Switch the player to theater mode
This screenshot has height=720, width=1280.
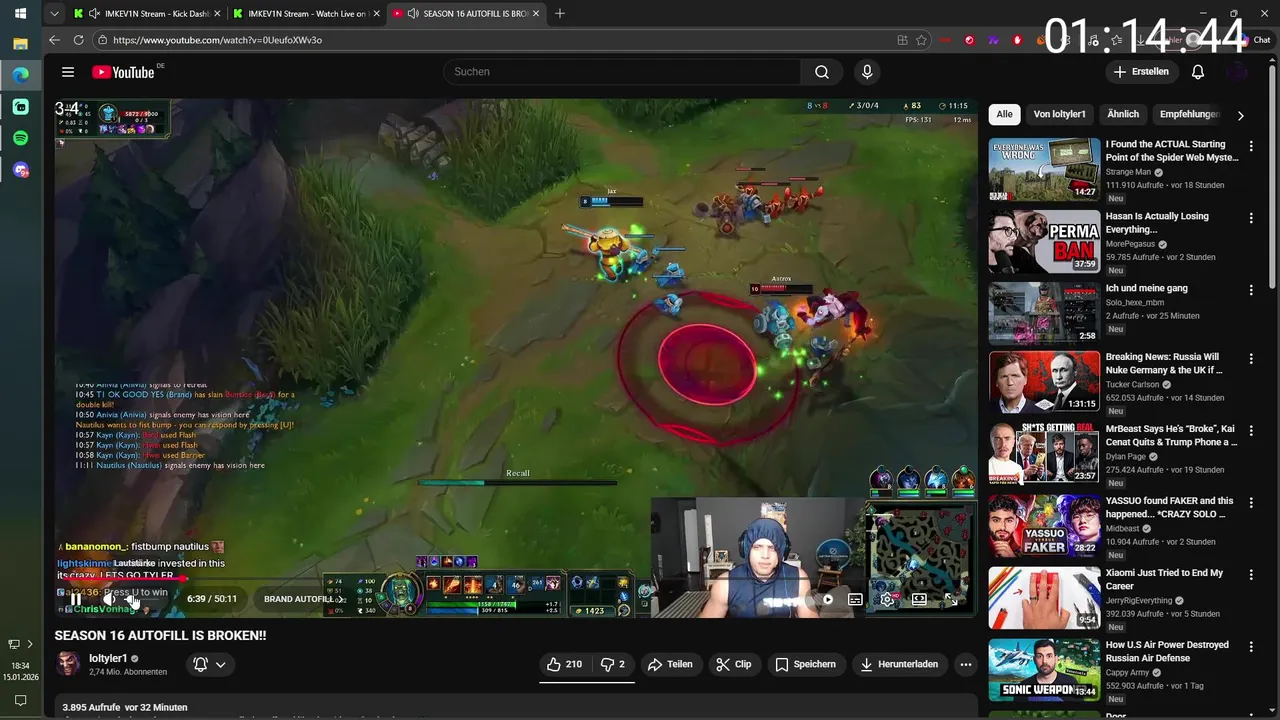point(919,600)
